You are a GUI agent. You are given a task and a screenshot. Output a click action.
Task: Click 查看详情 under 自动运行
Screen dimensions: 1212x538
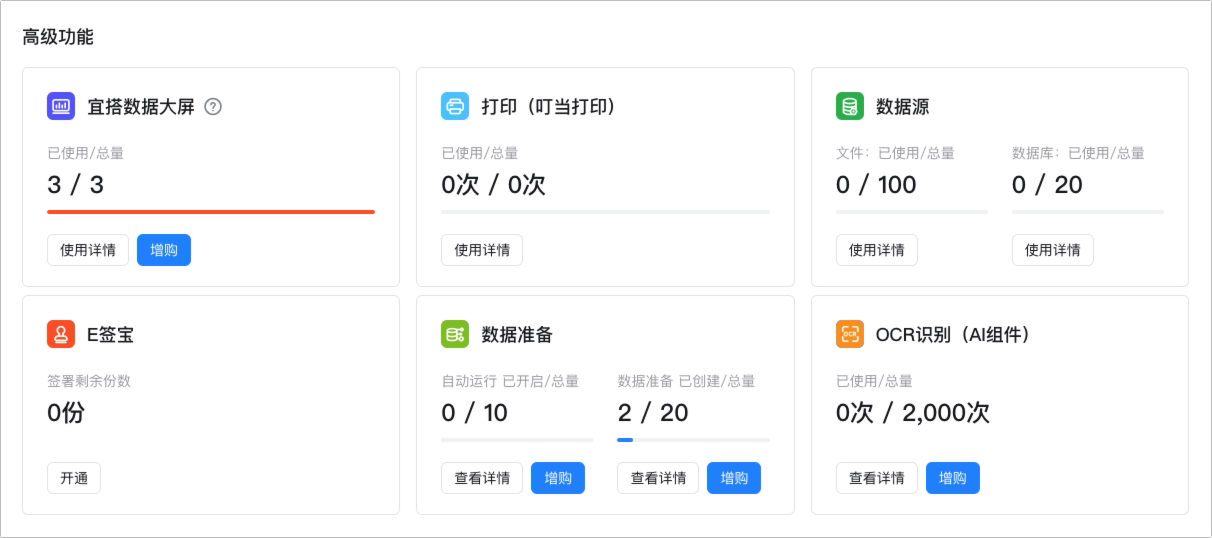(482, 478)
